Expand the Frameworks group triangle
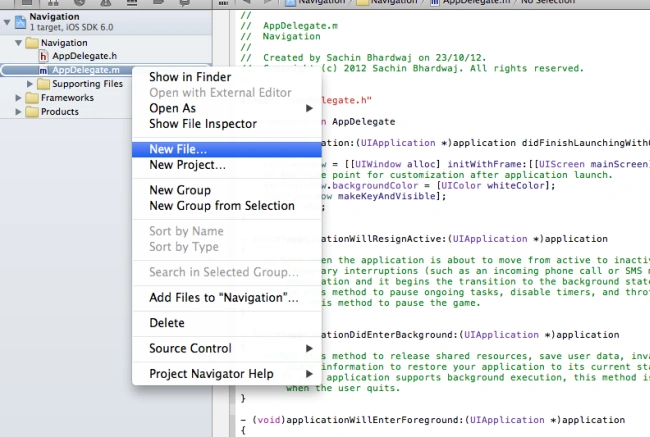The height and width of the screenshot is (437, 650). click(x=18, y=98)
